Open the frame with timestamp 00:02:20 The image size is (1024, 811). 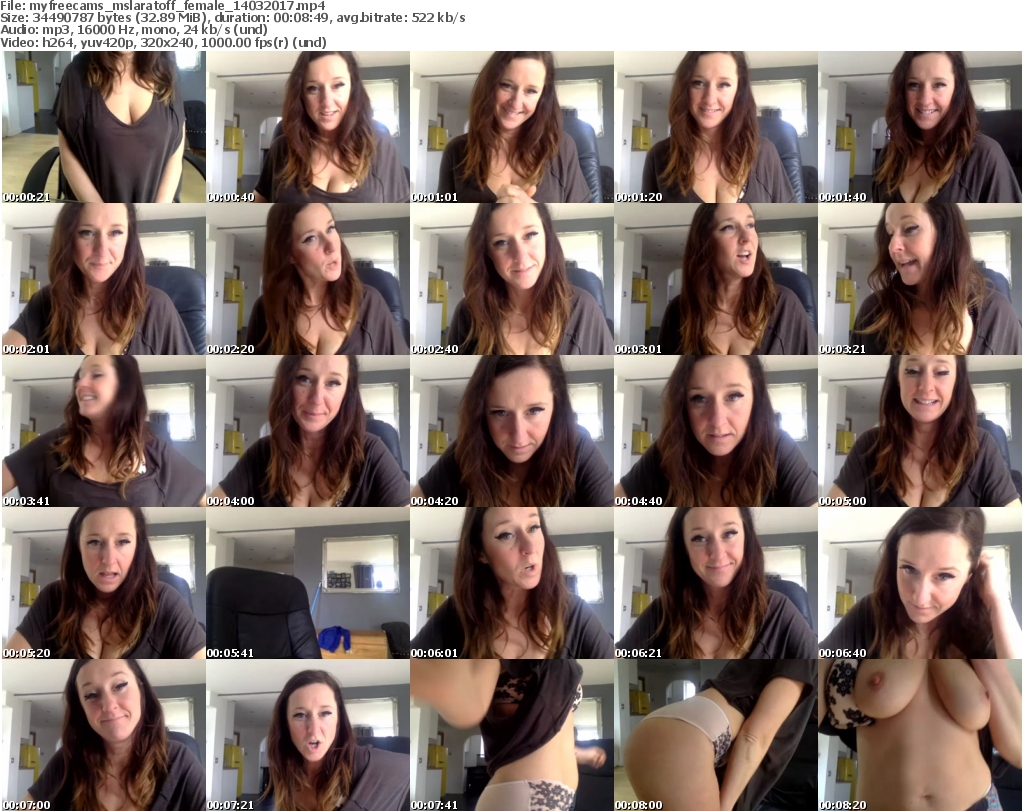tap(308, 279)
